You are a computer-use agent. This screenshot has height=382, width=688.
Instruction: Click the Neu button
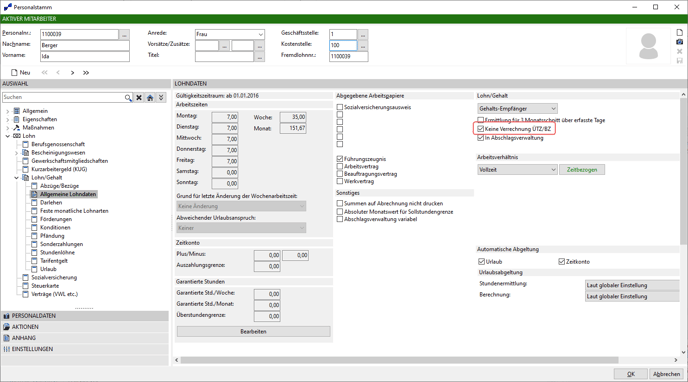click(x=21, y=73)
